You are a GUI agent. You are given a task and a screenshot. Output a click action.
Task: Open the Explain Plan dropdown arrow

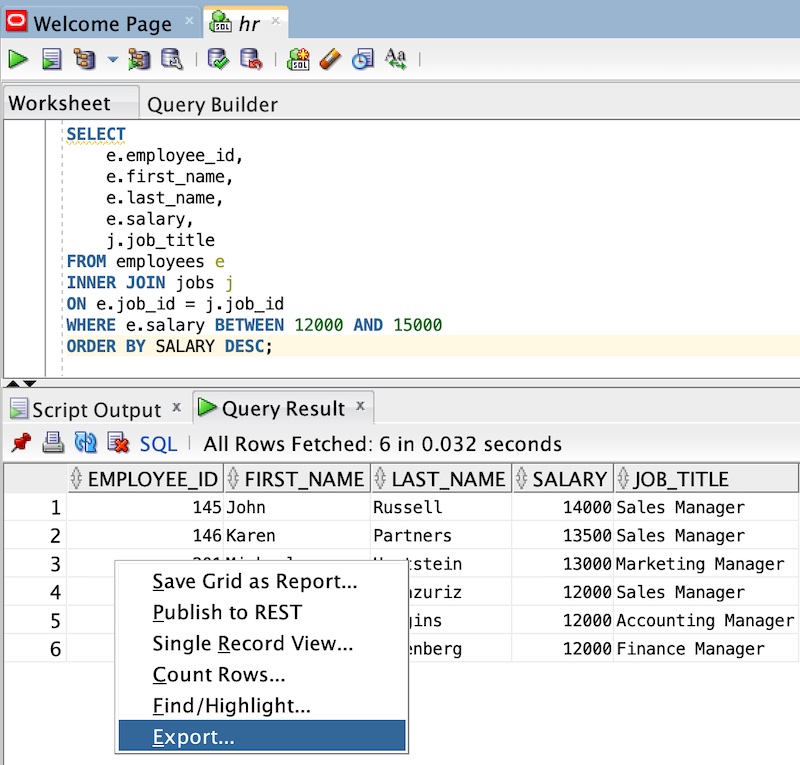pos(110,59)
